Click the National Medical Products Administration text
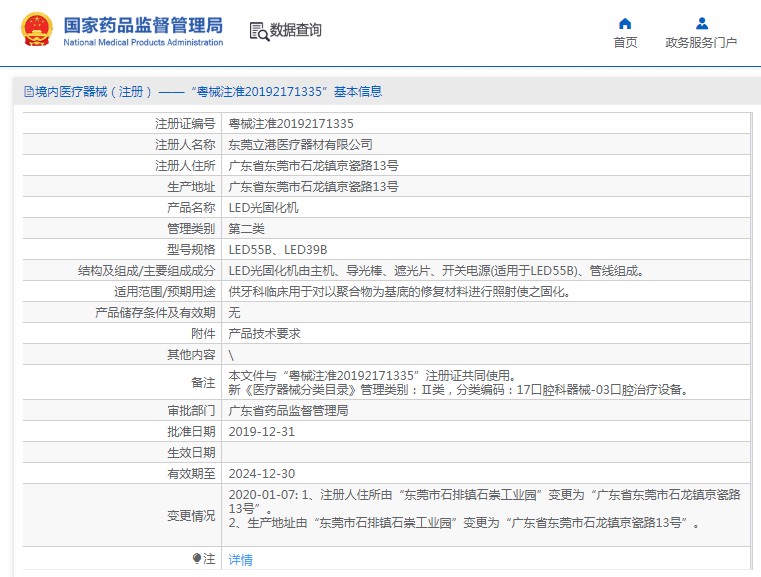 coord(143,43)
